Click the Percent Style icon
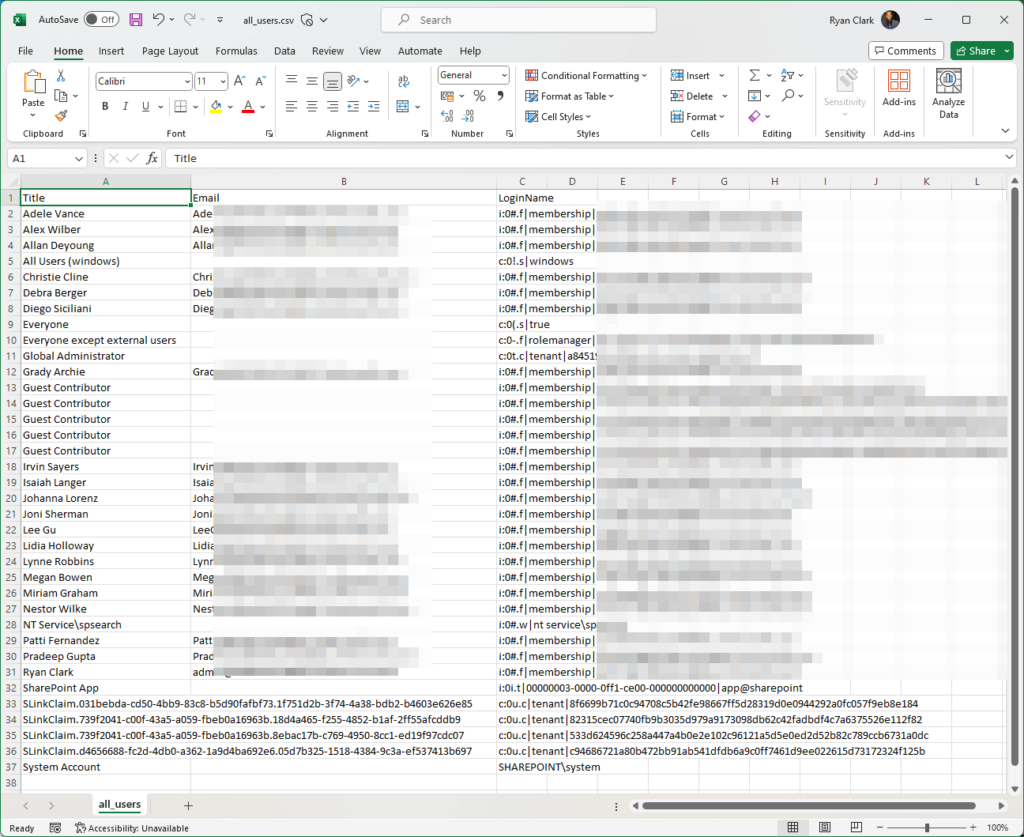1024x837 pixels. click(x=479, y=96)
